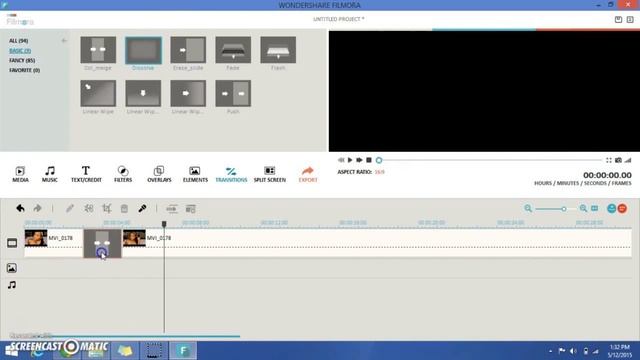Image resolution: width=640 pixels, height=360 pixels.
Task: Undo the last timeline action
Action: 20,209
